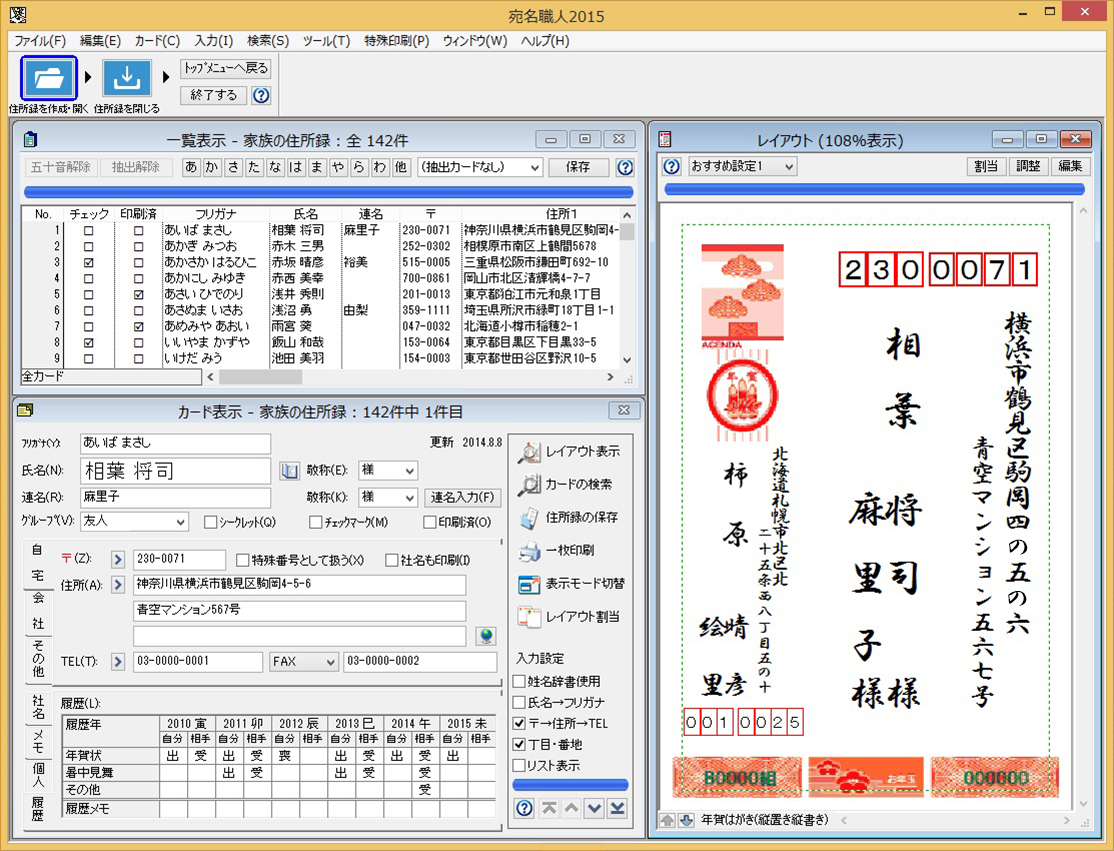Click the globe map icon beside address
This screenshot has height=851, width=1114.
pos(486,636)
